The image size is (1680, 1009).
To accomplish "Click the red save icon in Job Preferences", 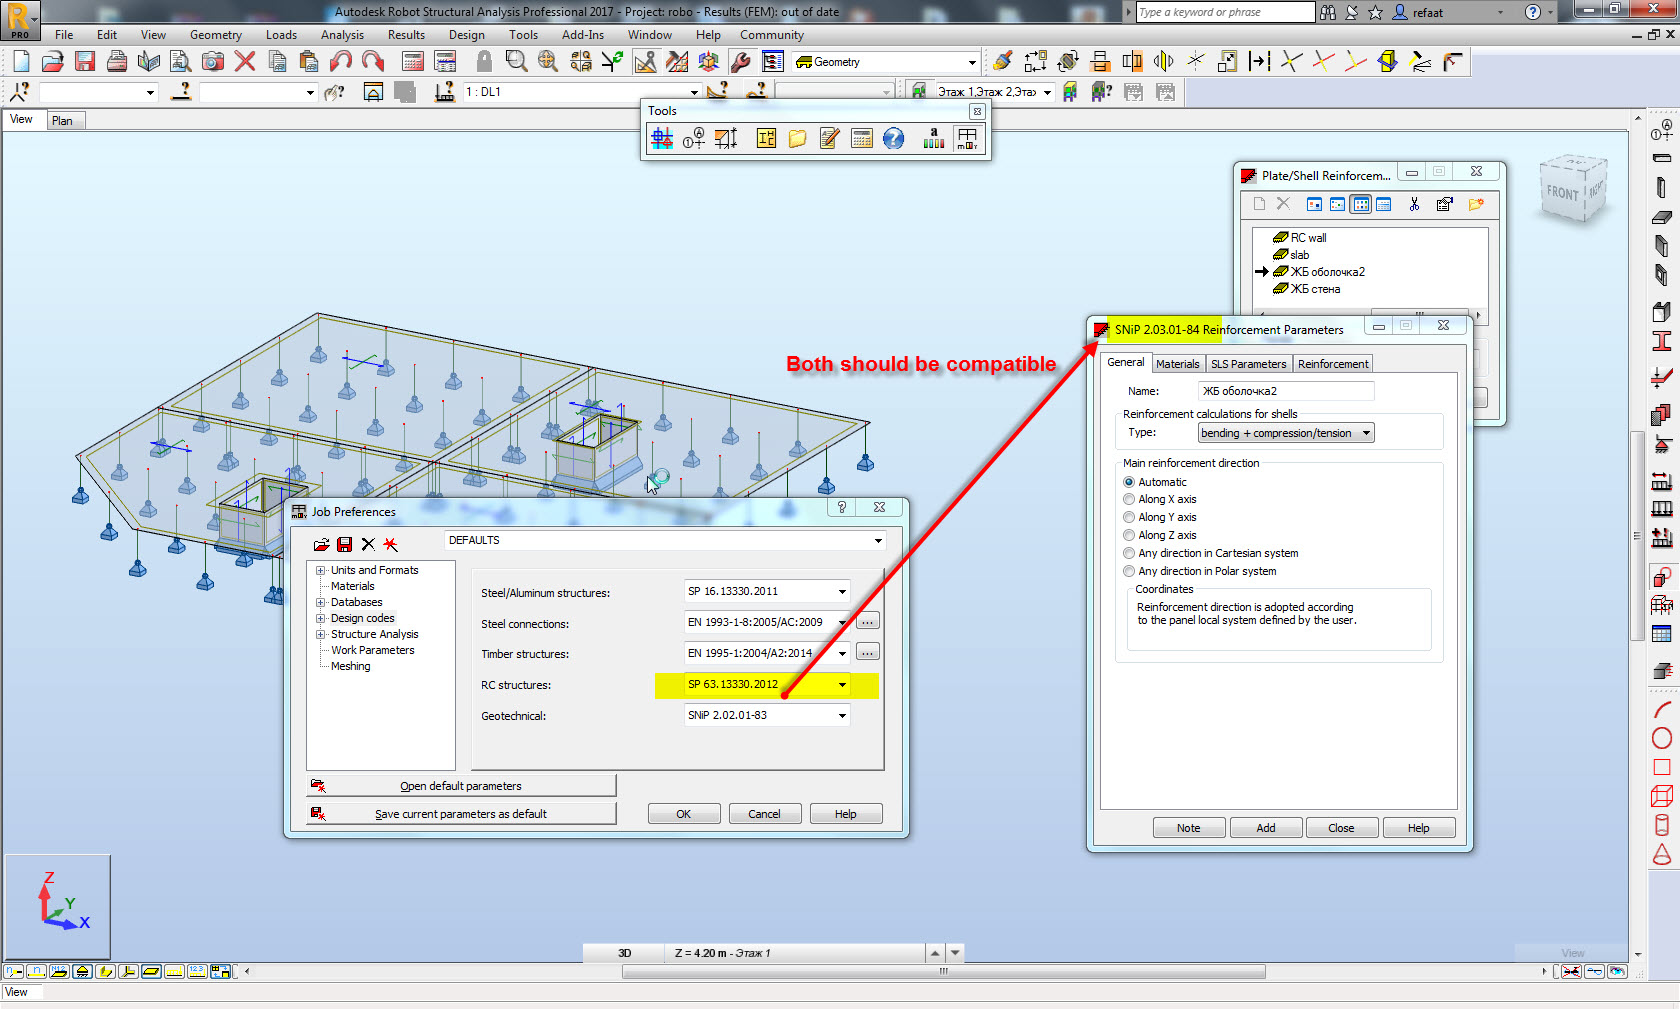I will tap(345, 544).
